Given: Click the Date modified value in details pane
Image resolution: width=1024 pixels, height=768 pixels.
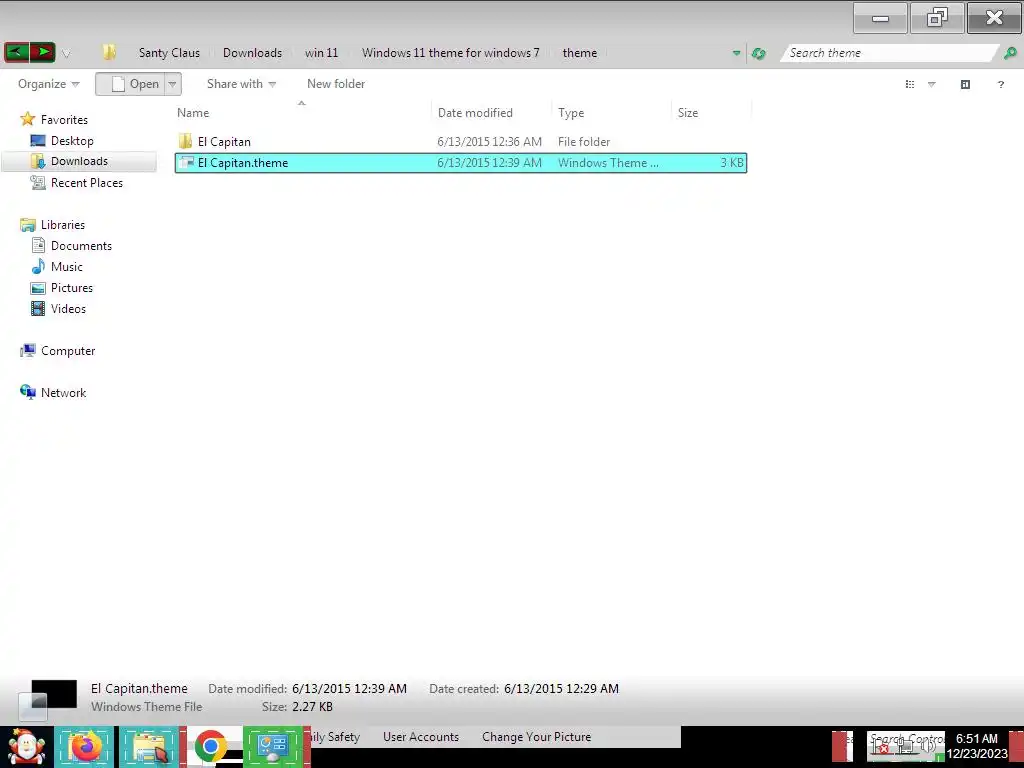Looking at the screenshot, I should 349,688.
